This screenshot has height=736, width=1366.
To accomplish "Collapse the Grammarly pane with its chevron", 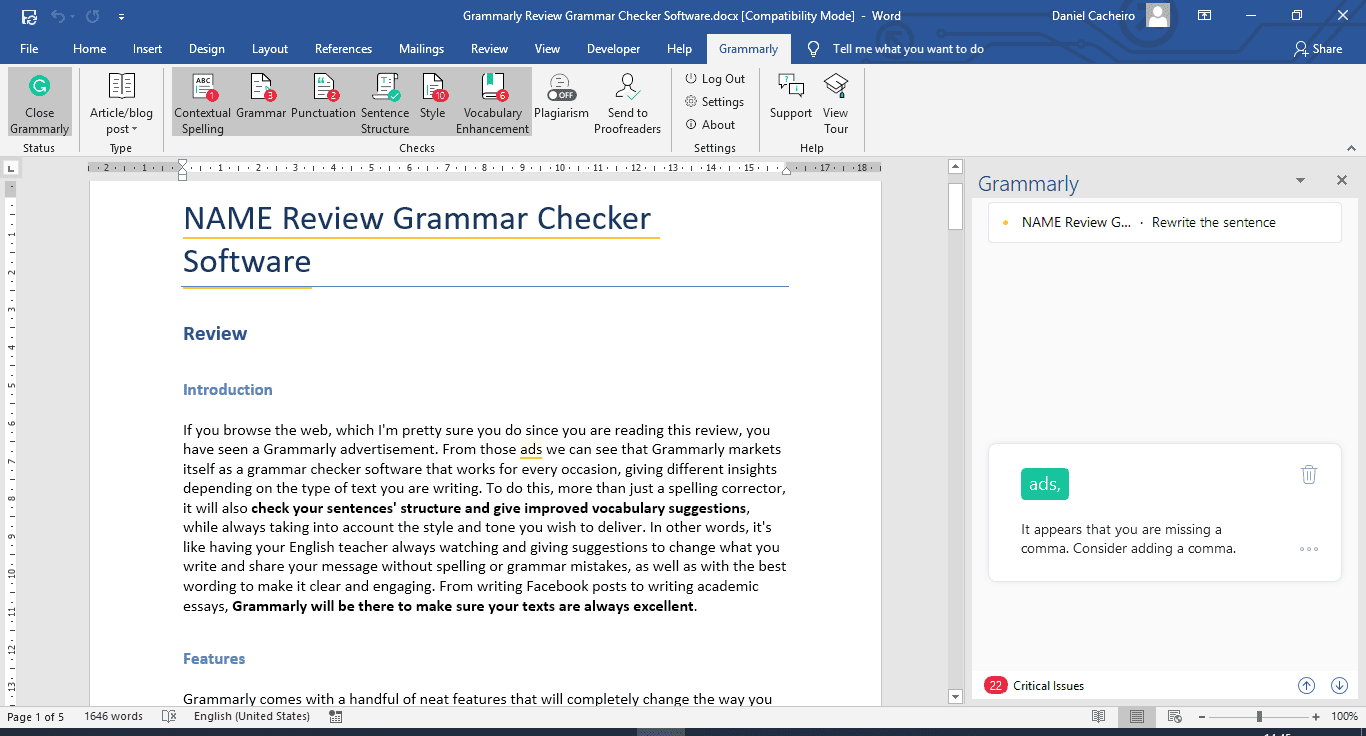I will pos(1300,180).
